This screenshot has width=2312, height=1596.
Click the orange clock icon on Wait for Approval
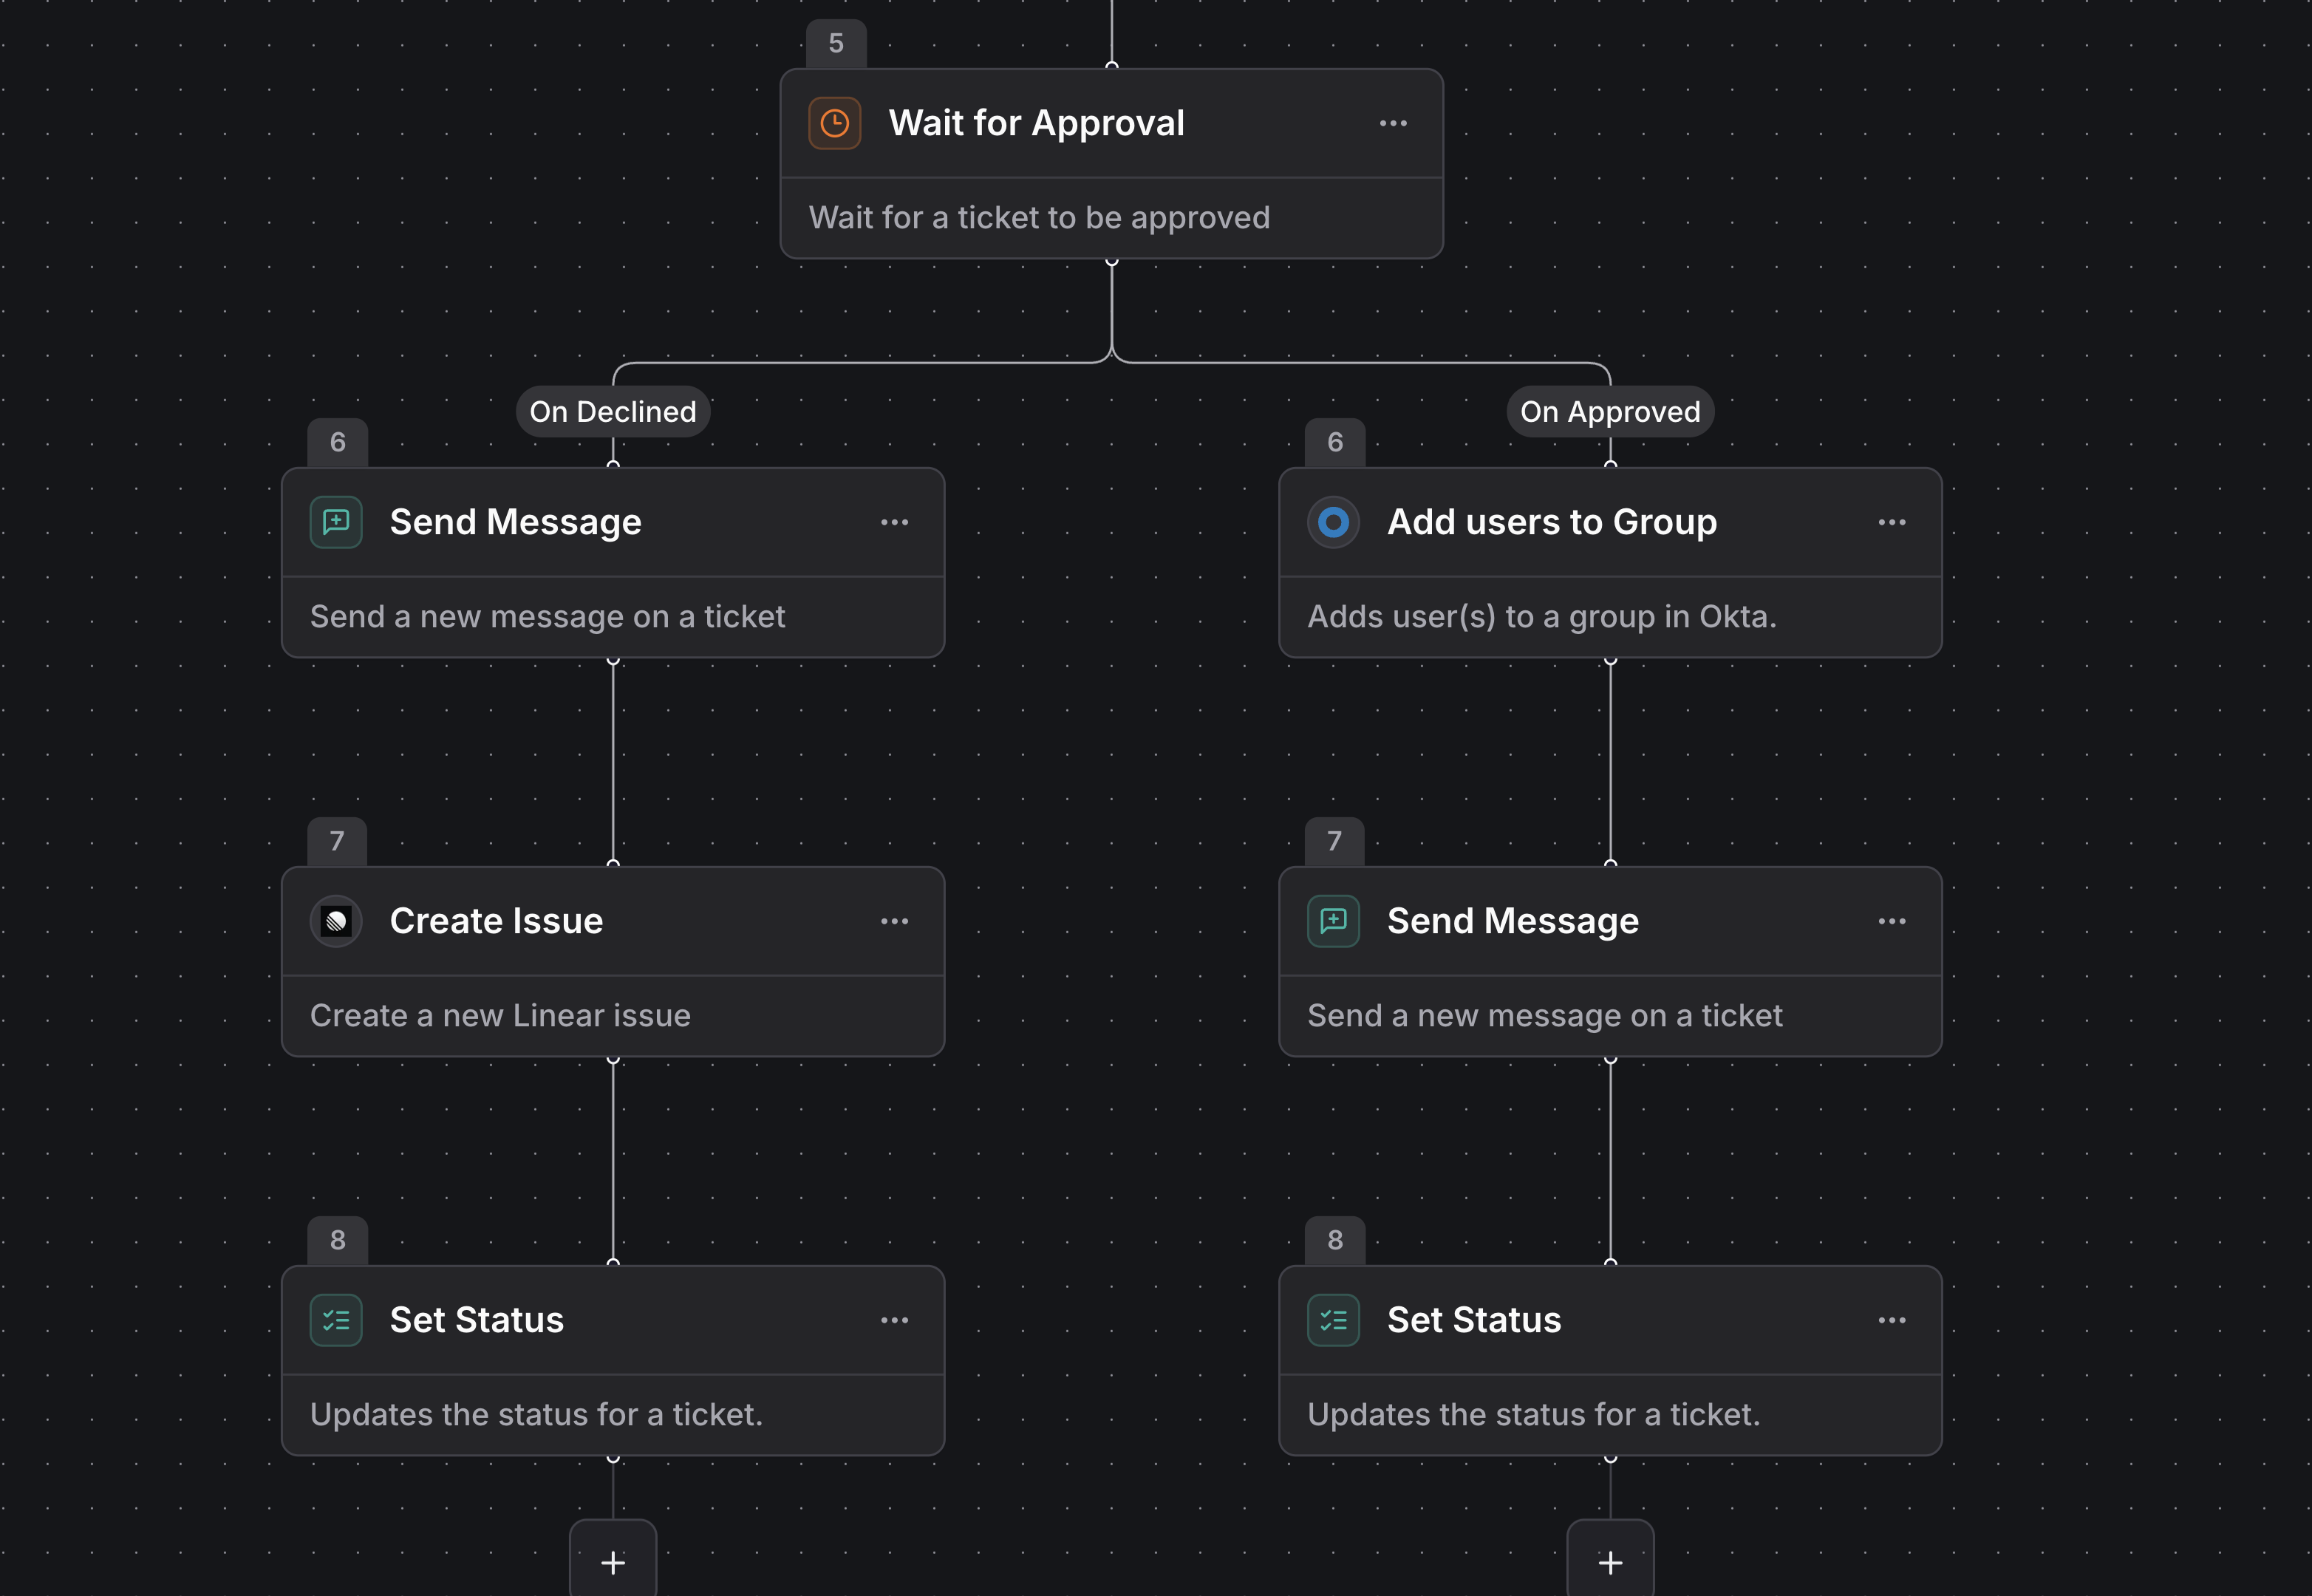[834, 123]
